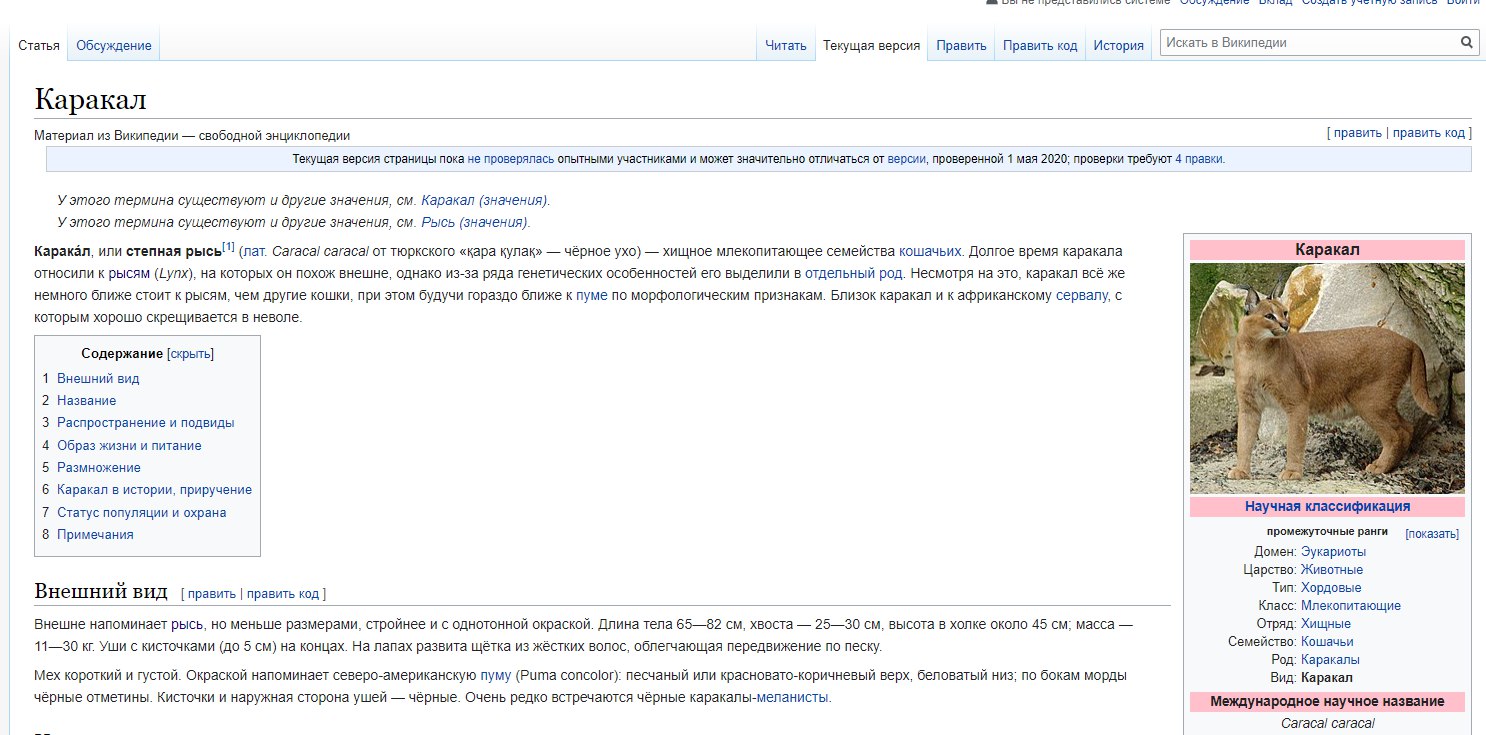Click the Каракал page title
1486x735 pixels.
90,99
